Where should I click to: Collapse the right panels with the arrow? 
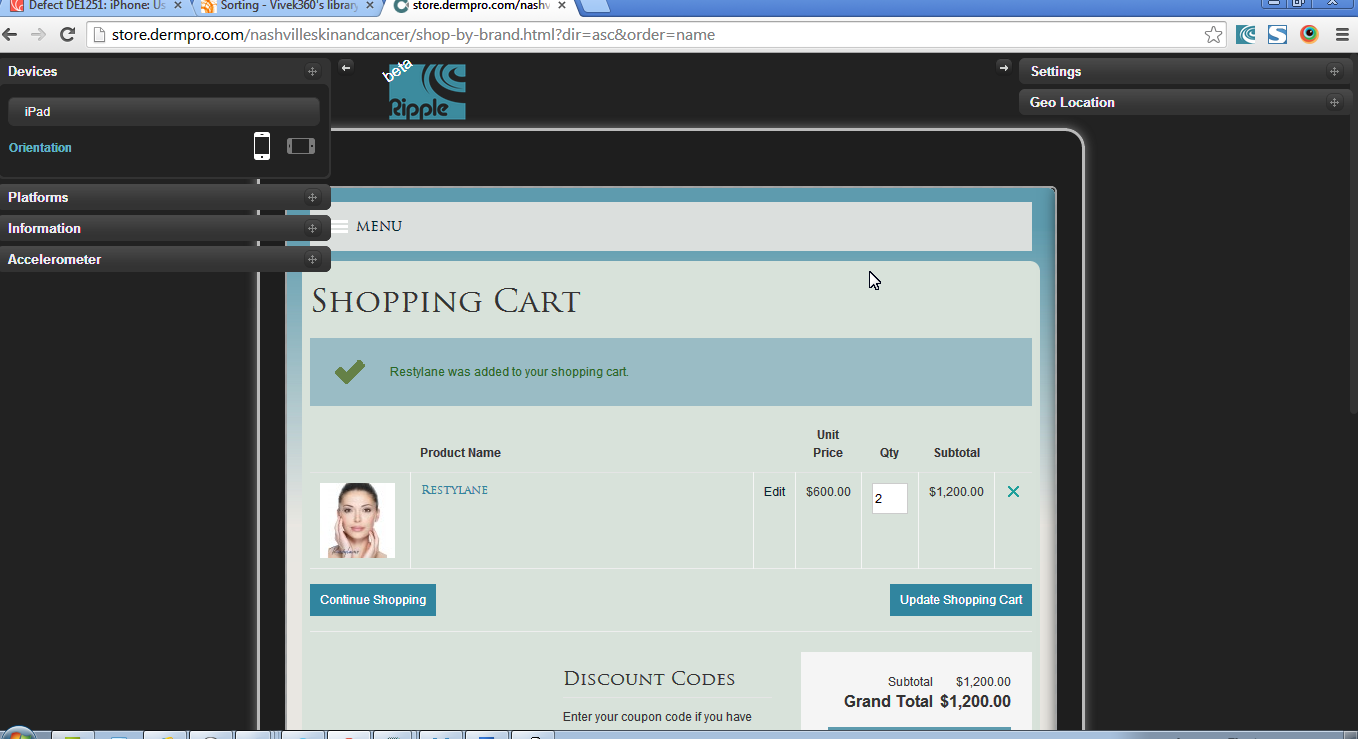1004,67
